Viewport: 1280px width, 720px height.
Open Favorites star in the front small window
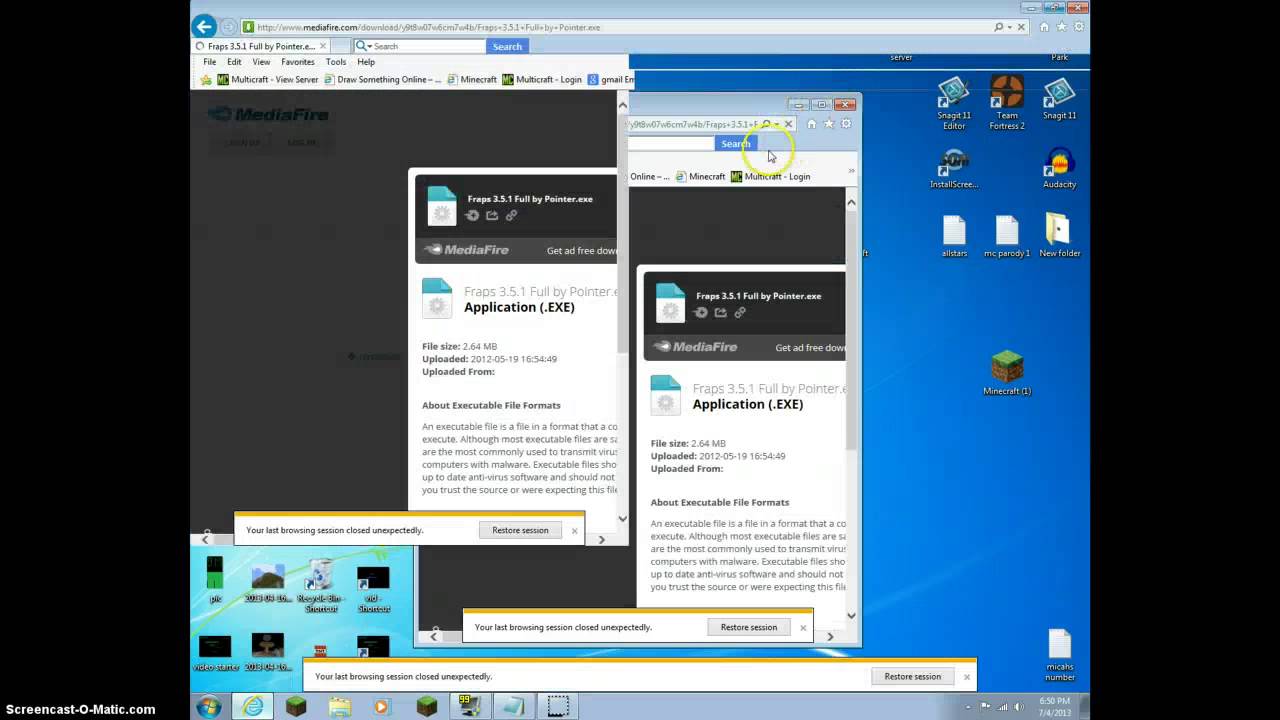coord(828,124)
